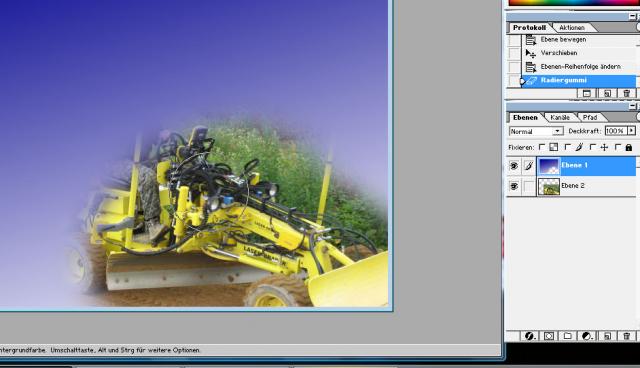Hide the Ebene 1 layer
The height and width of the screenshot is (368, 640).
(514, 166)
